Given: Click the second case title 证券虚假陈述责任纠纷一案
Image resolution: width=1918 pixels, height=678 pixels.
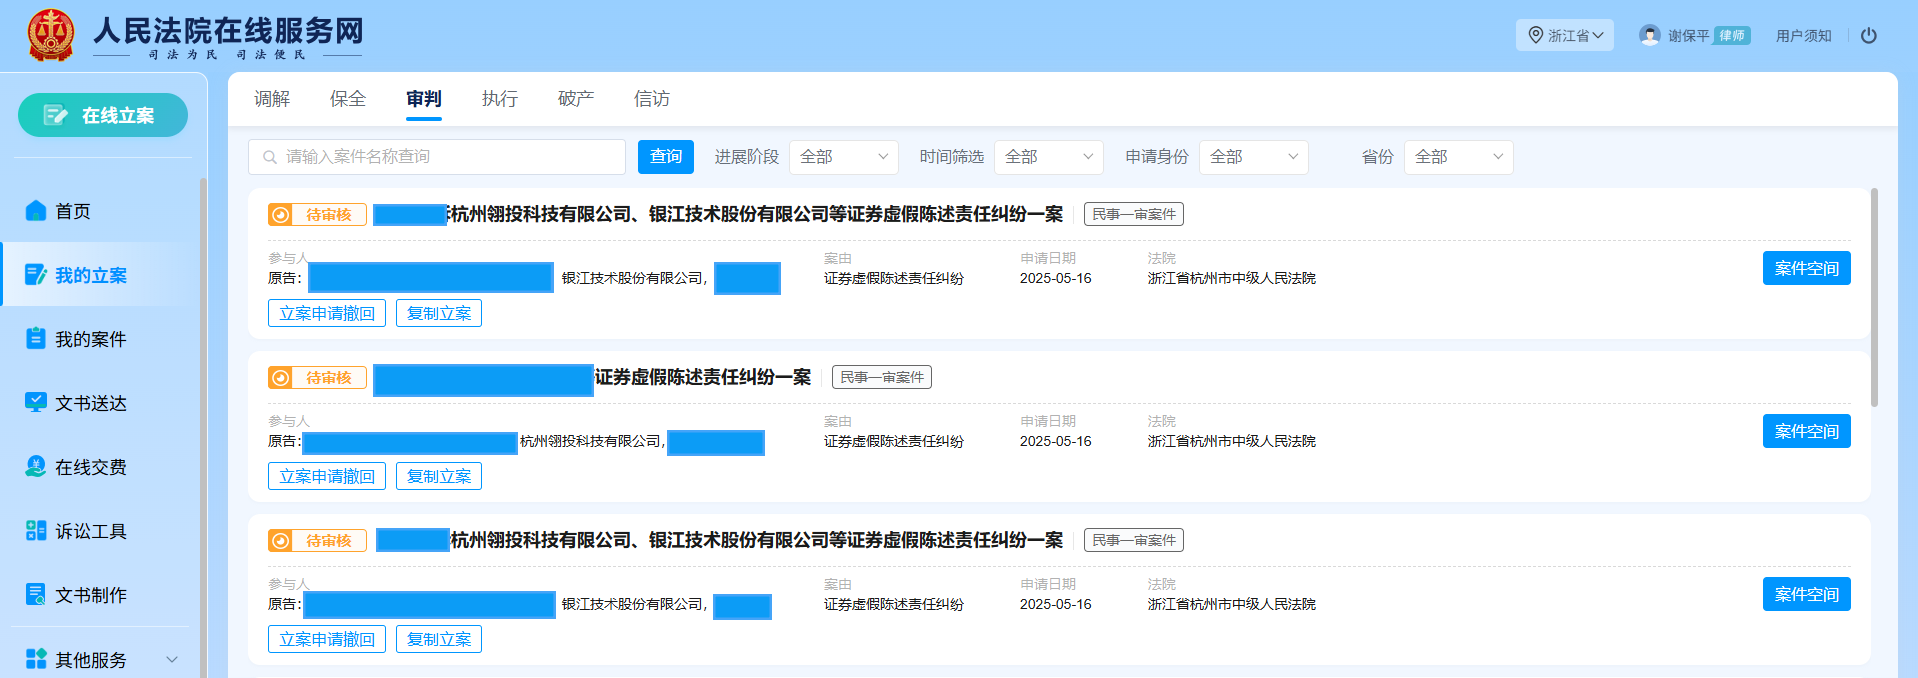Looking at the screenshot, I should click(703, 377).
